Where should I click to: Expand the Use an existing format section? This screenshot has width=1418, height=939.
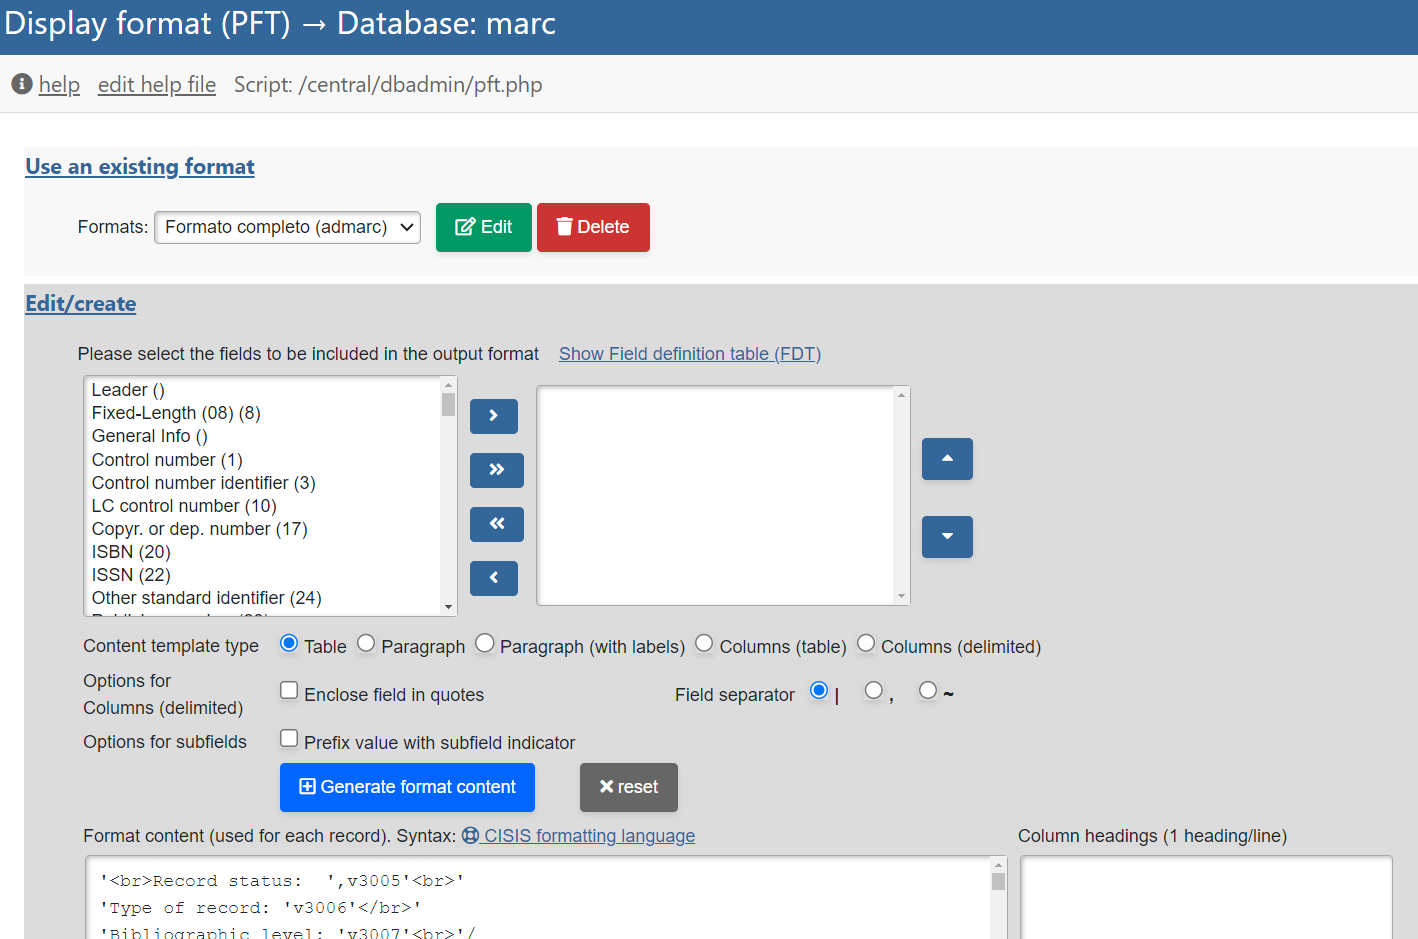[x=140, y=167]
